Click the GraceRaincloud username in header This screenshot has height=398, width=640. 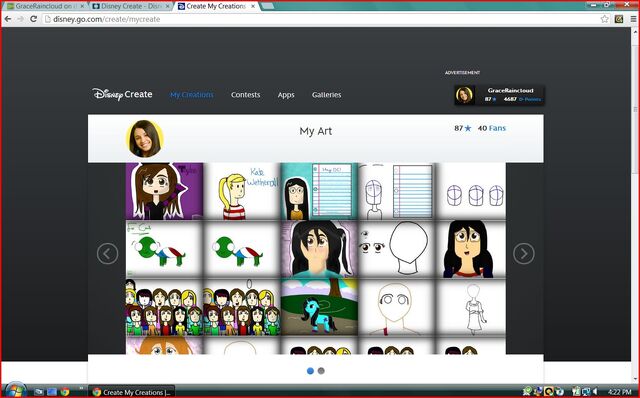(x=510, y=91)
